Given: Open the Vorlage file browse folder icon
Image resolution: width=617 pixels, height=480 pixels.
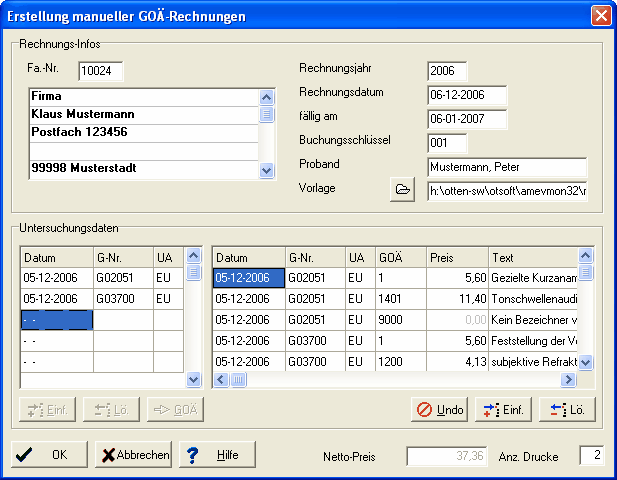Looking at the screenshot, I should click(402, 190).
